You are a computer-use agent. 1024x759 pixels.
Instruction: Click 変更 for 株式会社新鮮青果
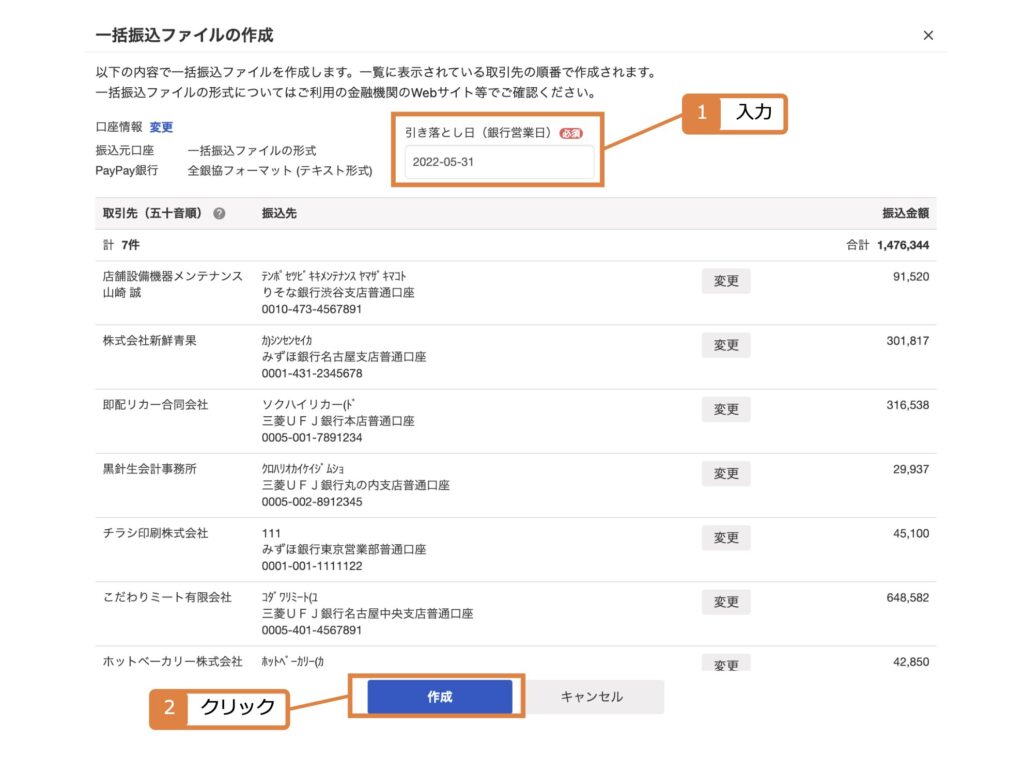(726, 345)
